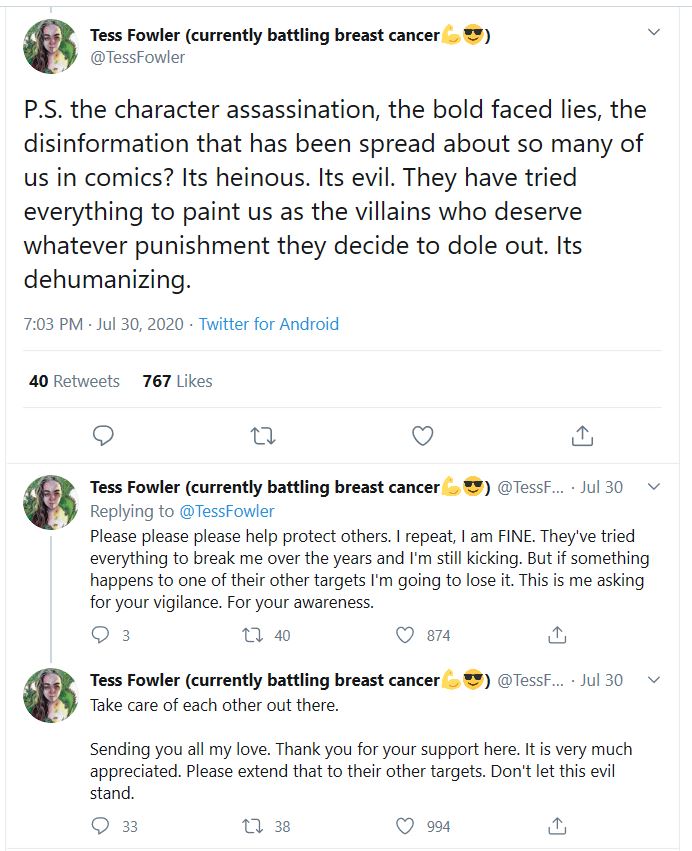The height and width of the screenshot is (851, 692).
Task: Reply to 'Take care of each other' tweet
Action: click(x=100, y=826)
